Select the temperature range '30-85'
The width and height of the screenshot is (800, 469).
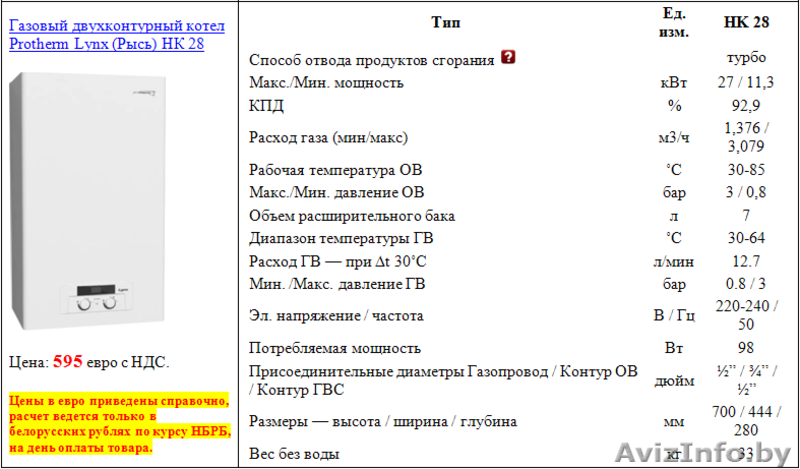click(x=746, y=170)
